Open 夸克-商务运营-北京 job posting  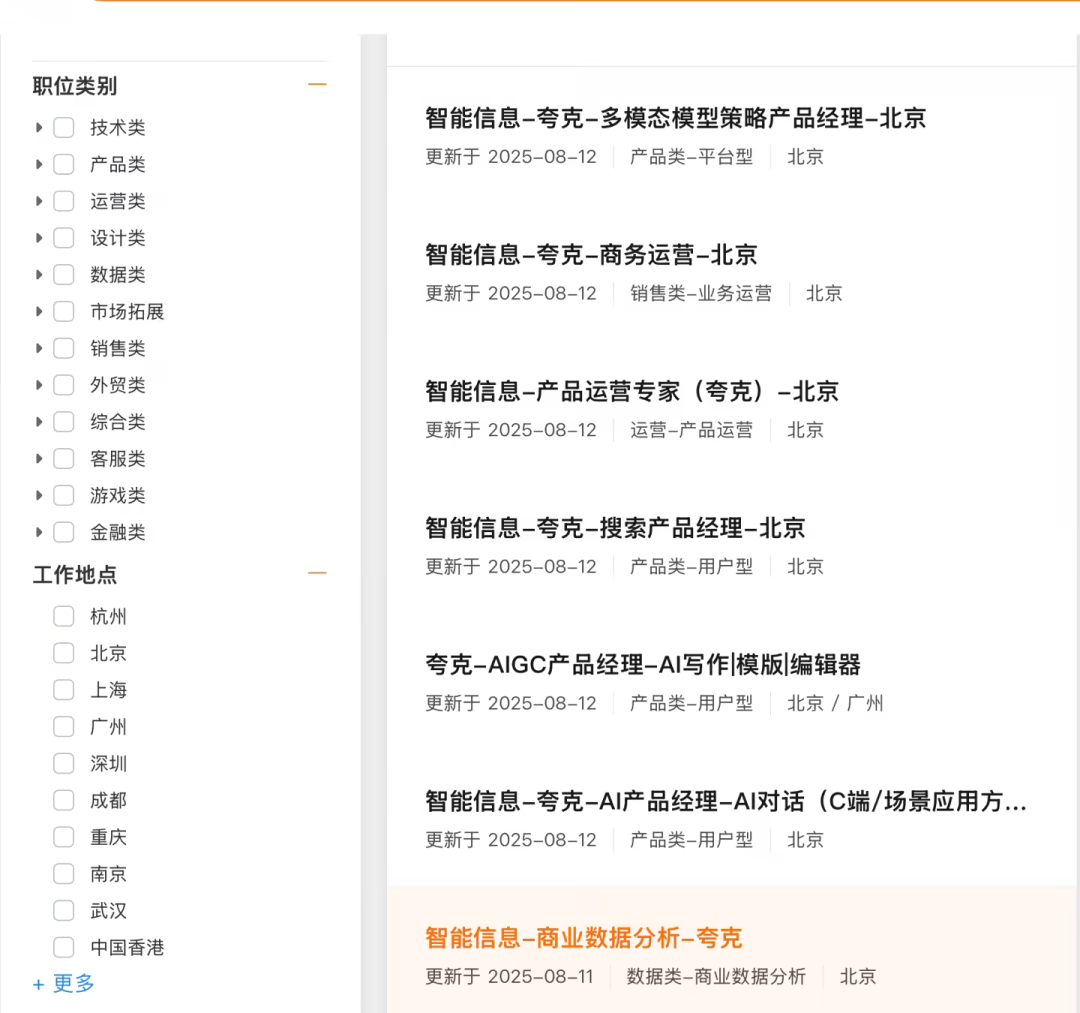pos(591,255)
